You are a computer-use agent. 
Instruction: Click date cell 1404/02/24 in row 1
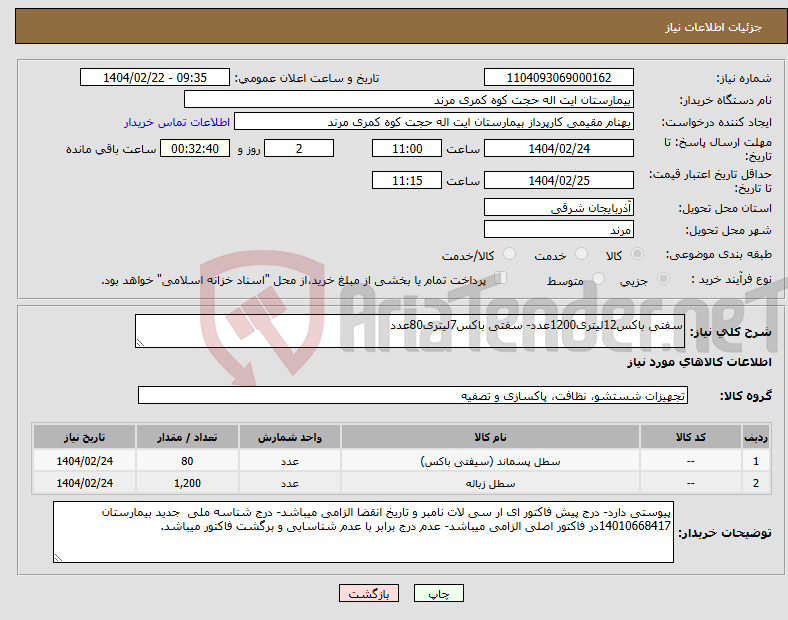[84, 461]
